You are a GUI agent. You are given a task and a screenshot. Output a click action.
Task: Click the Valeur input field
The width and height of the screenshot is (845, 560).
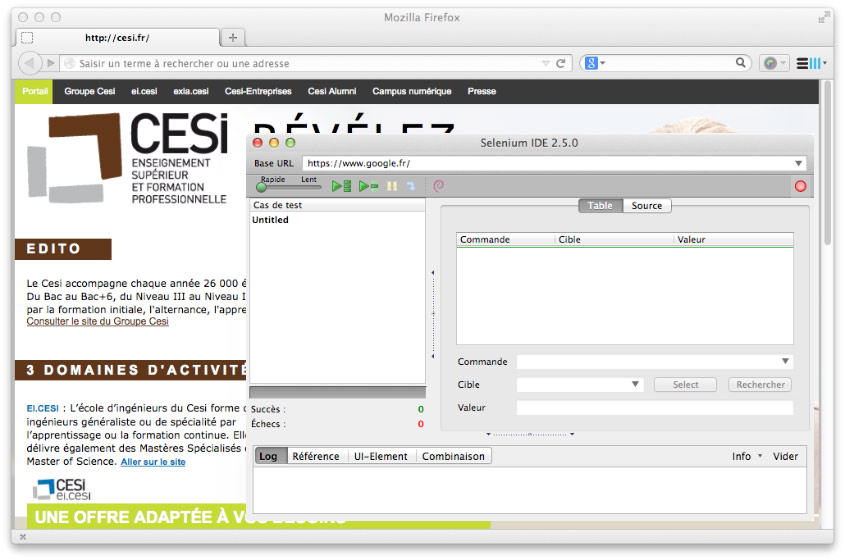pyautogui.click(x=655, y=407)
